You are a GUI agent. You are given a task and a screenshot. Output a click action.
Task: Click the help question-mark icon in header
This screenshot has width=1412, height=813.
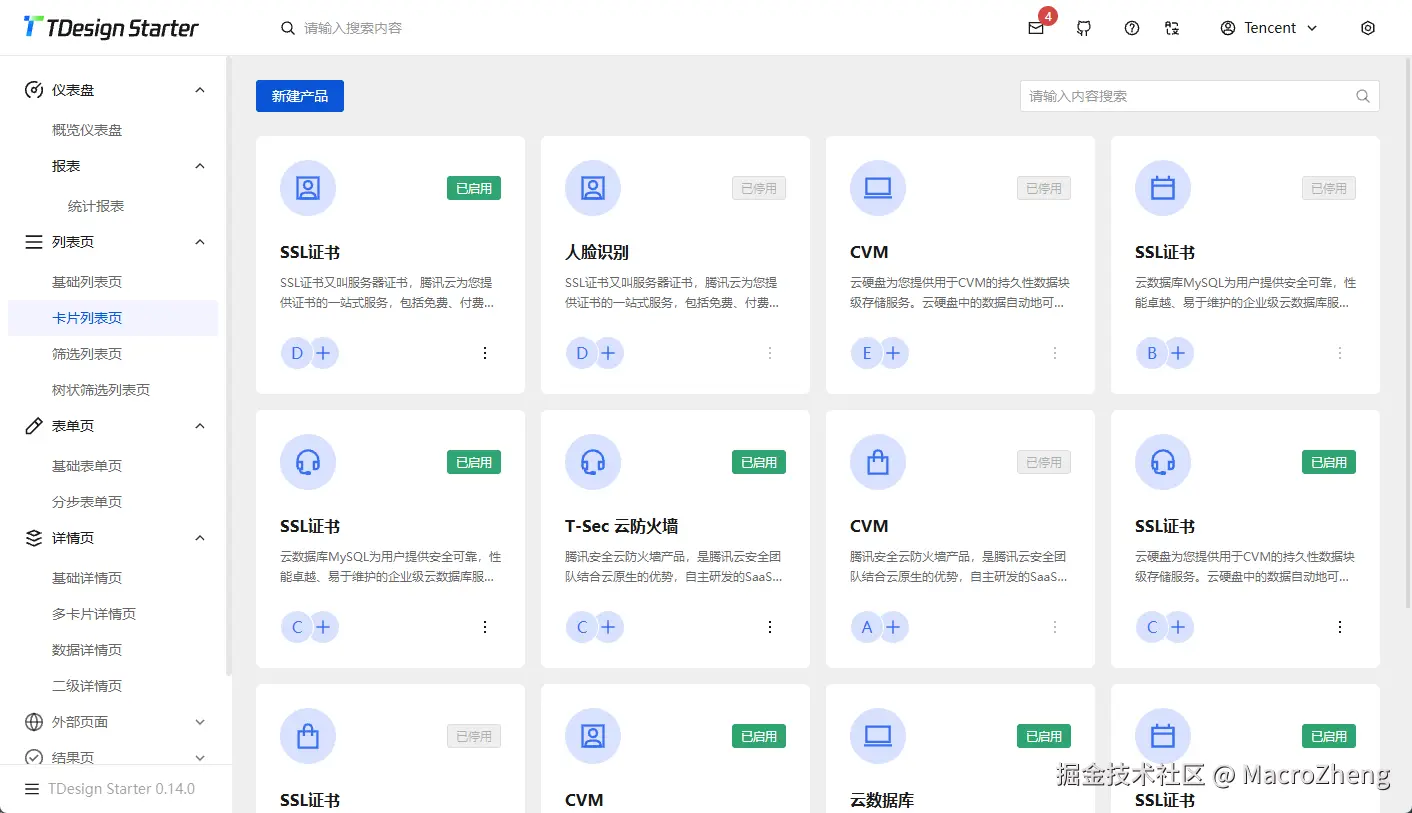(1132, 28)
